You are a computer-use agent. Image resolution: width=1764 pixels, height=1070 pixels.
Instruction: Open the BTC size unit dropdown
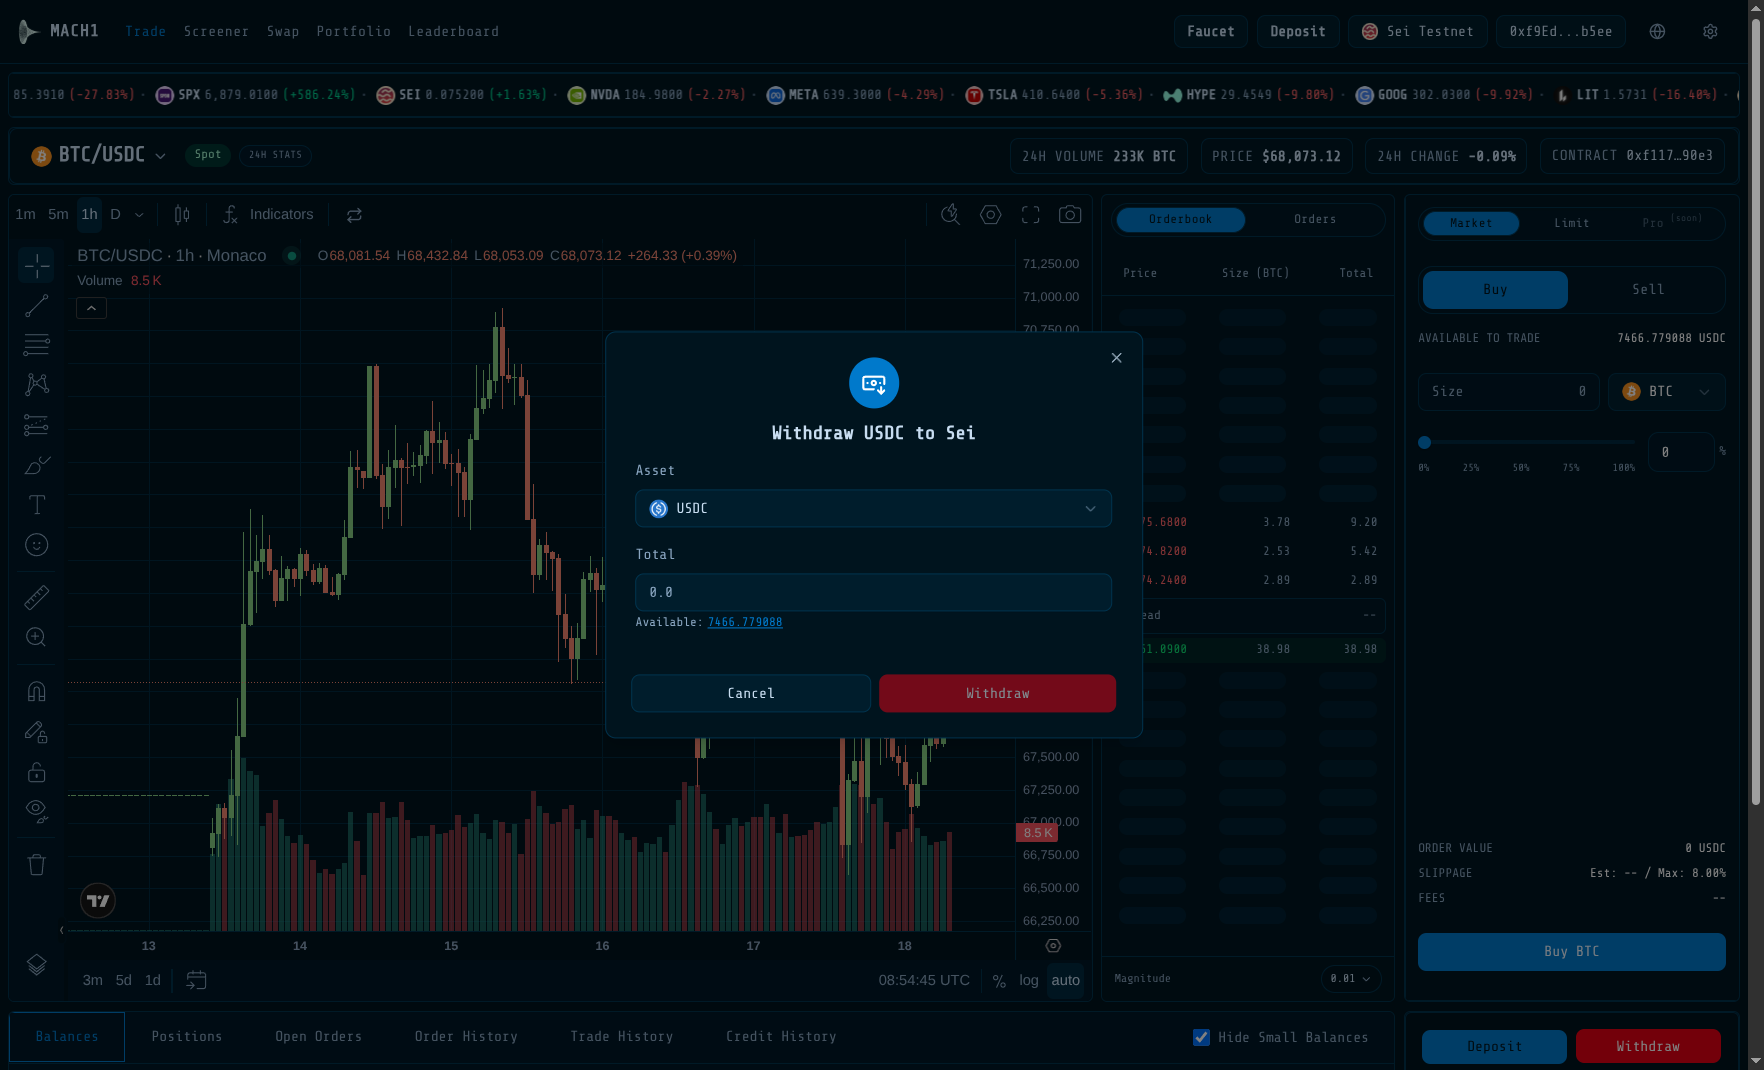coord(1666,392)
